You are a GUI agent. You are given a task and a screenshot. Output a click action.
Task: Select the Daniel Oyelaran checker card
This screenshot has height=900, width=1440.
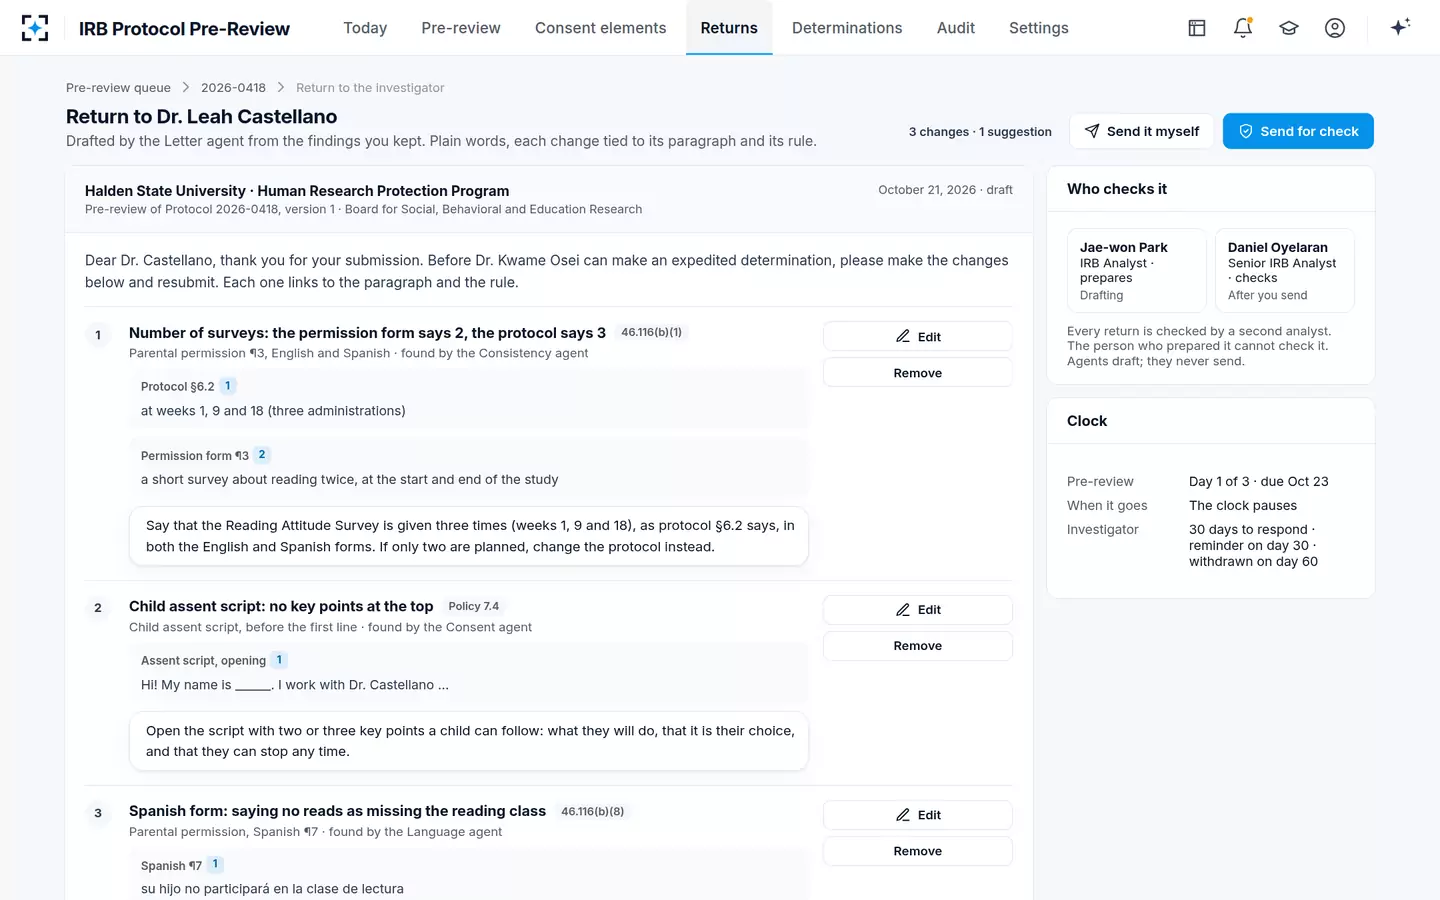1284,270
